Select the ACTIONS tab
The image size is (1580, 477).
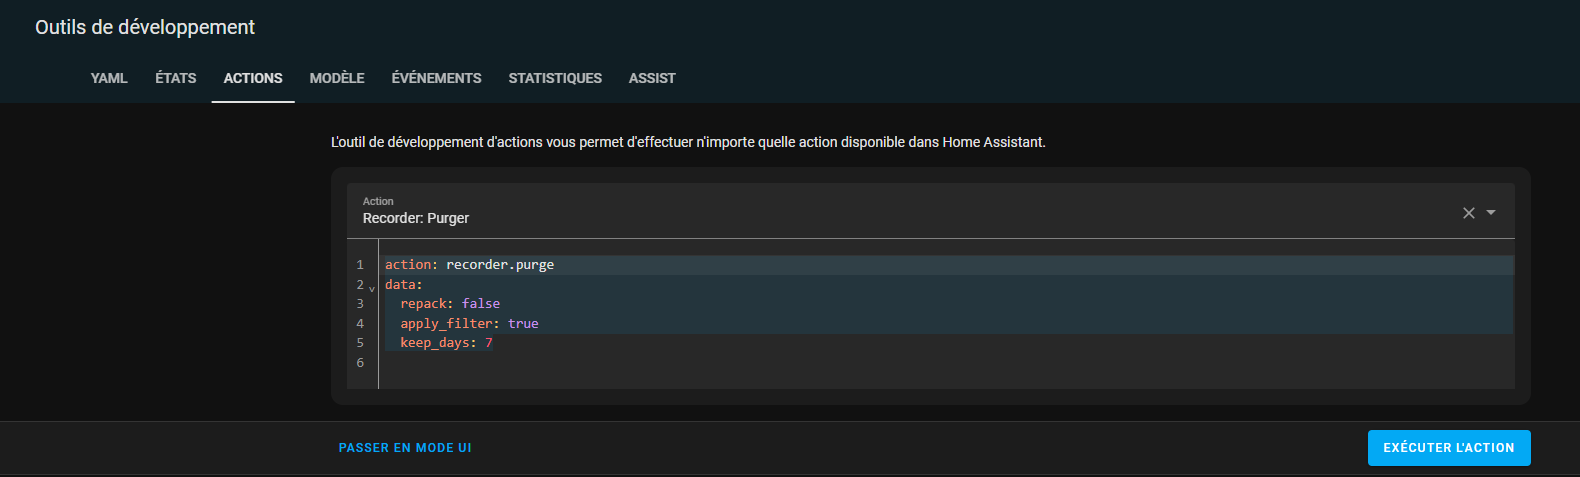pyautogui.click(x=253, y=78)
